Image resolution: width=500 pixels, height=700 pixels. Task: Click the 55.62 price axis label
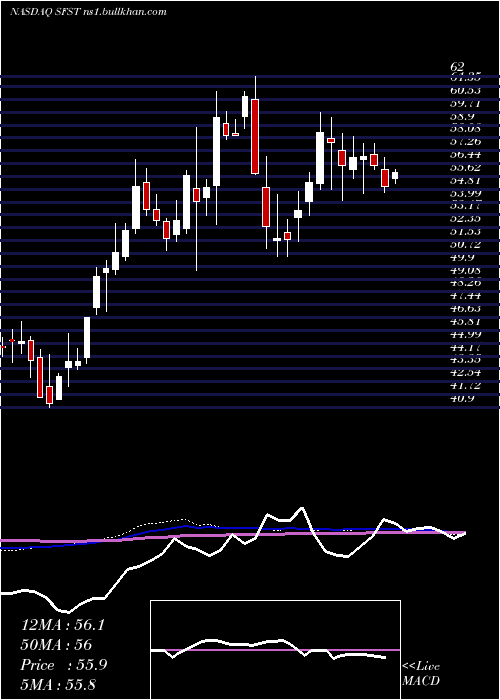pos(465,167)
